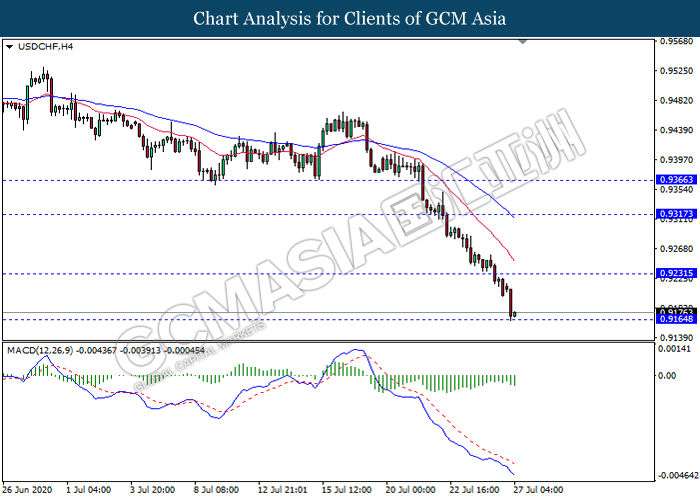Screen dimensions: 700x500
Task: Click the 0.95250 price axis value
Action: [677, 71]
